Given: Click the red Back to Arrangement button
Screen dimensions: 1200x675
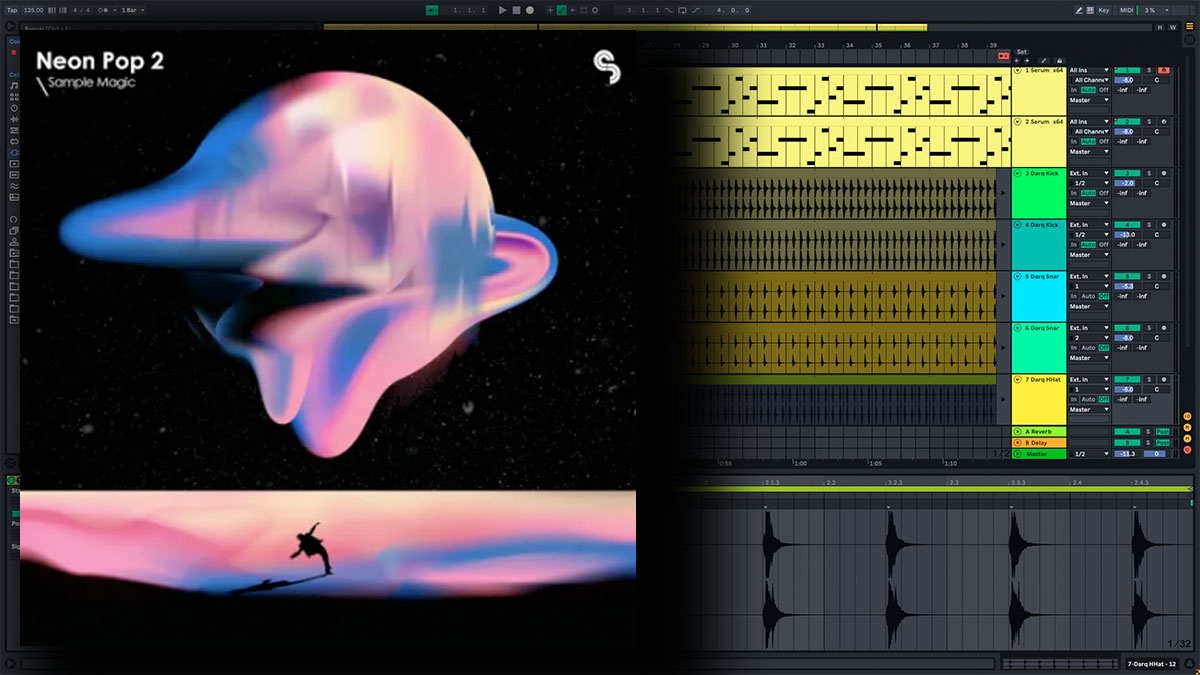Looking at the screenshot, I should pyautogui.click(x=1004, y=56).
